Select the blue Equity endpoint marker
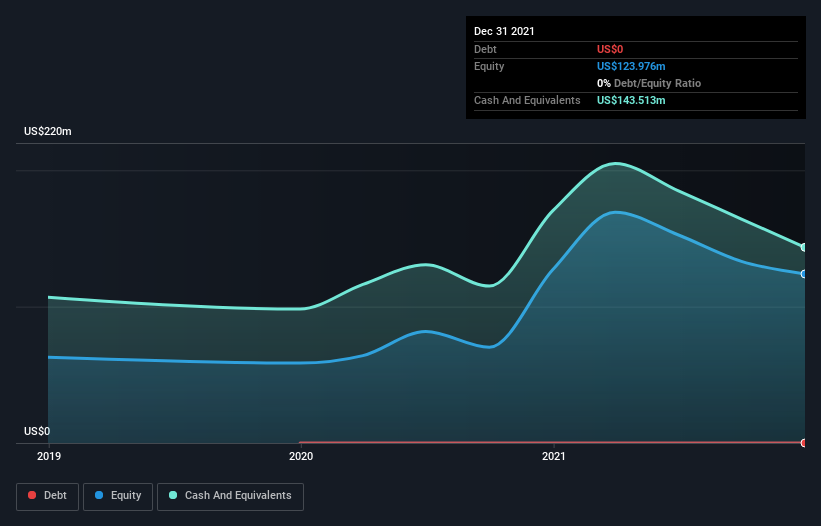This screenshot has height=526, width=821. (x=804, y=274)
